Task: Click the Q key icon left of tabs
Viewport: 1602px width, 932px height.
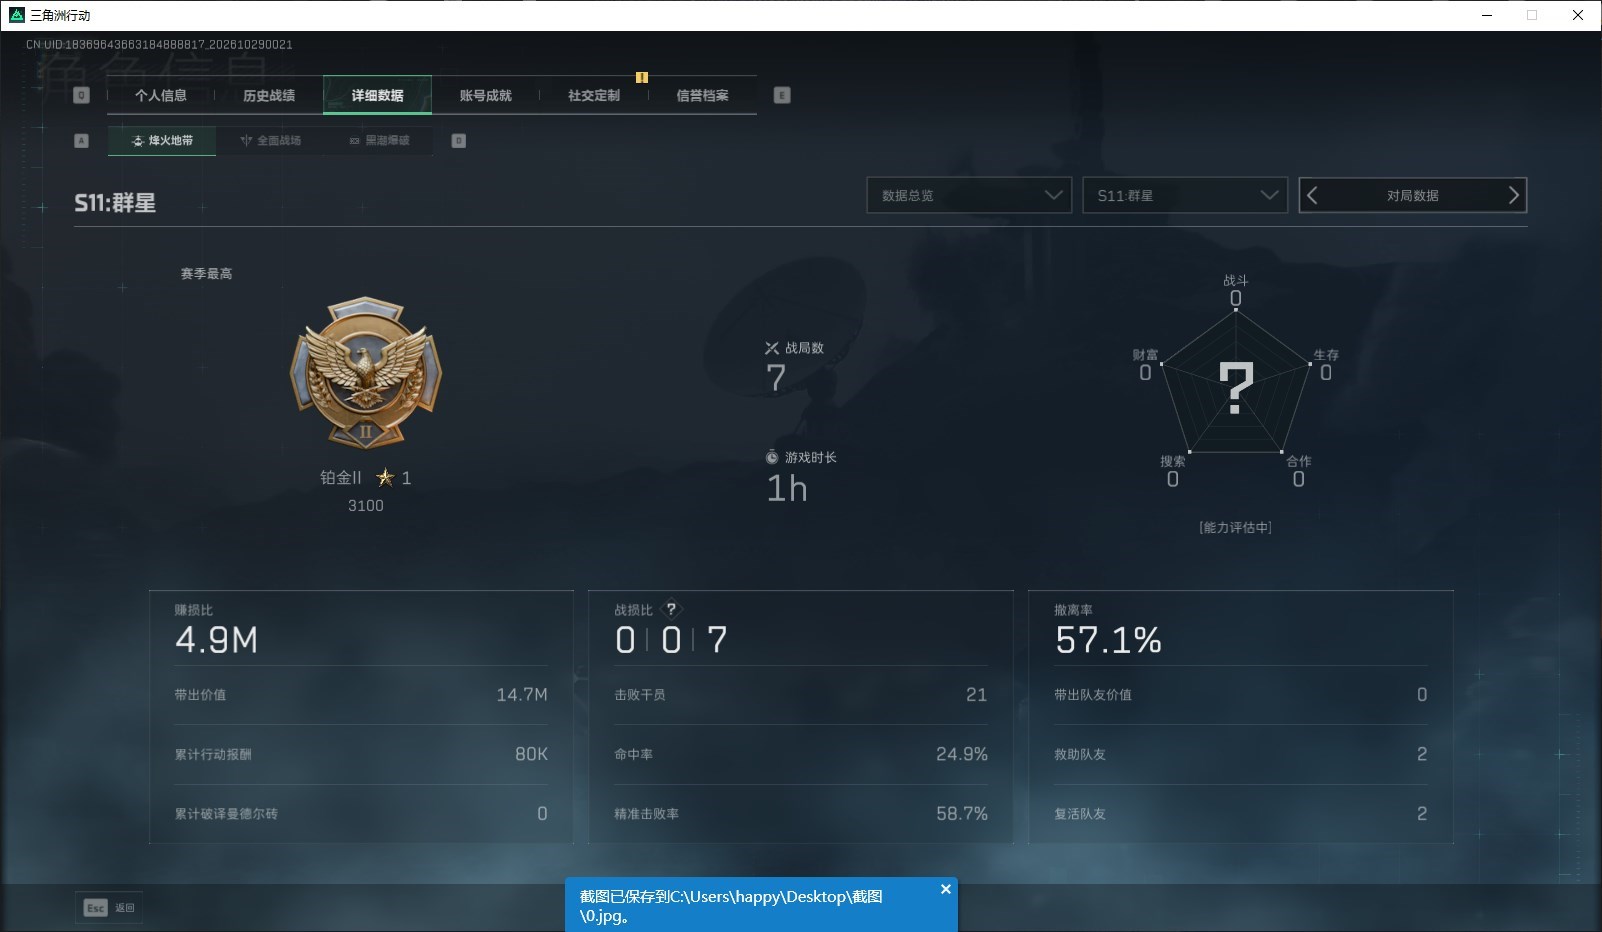Action: click(x=82, y=95)
